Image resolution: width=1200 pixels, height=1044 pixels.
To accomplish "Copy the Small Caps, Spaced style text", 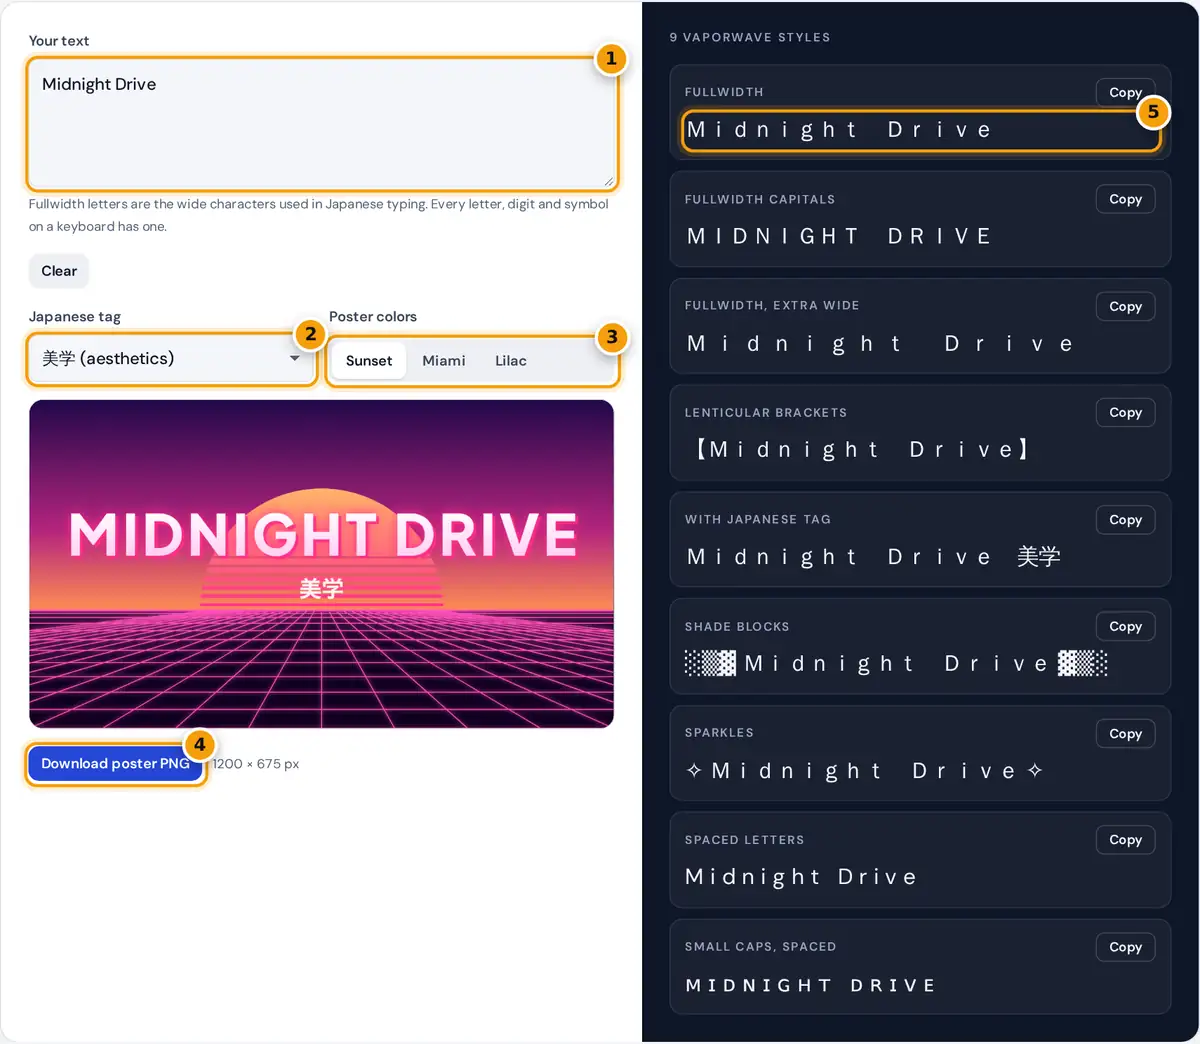I will pyautogui.click(x=1125, y=947).
